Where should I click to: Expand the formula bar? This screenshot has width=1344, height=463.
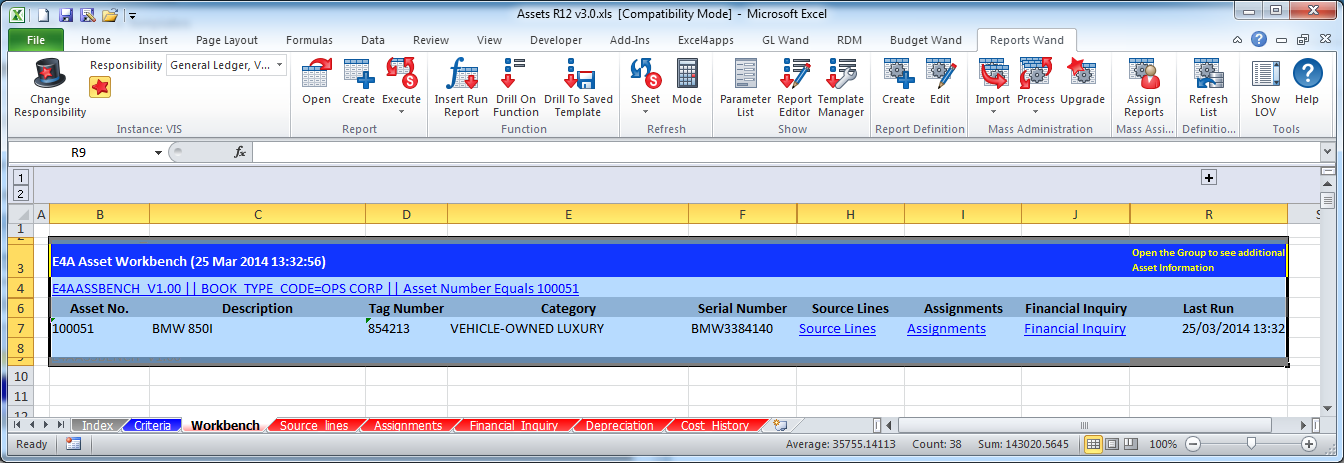1327,152
